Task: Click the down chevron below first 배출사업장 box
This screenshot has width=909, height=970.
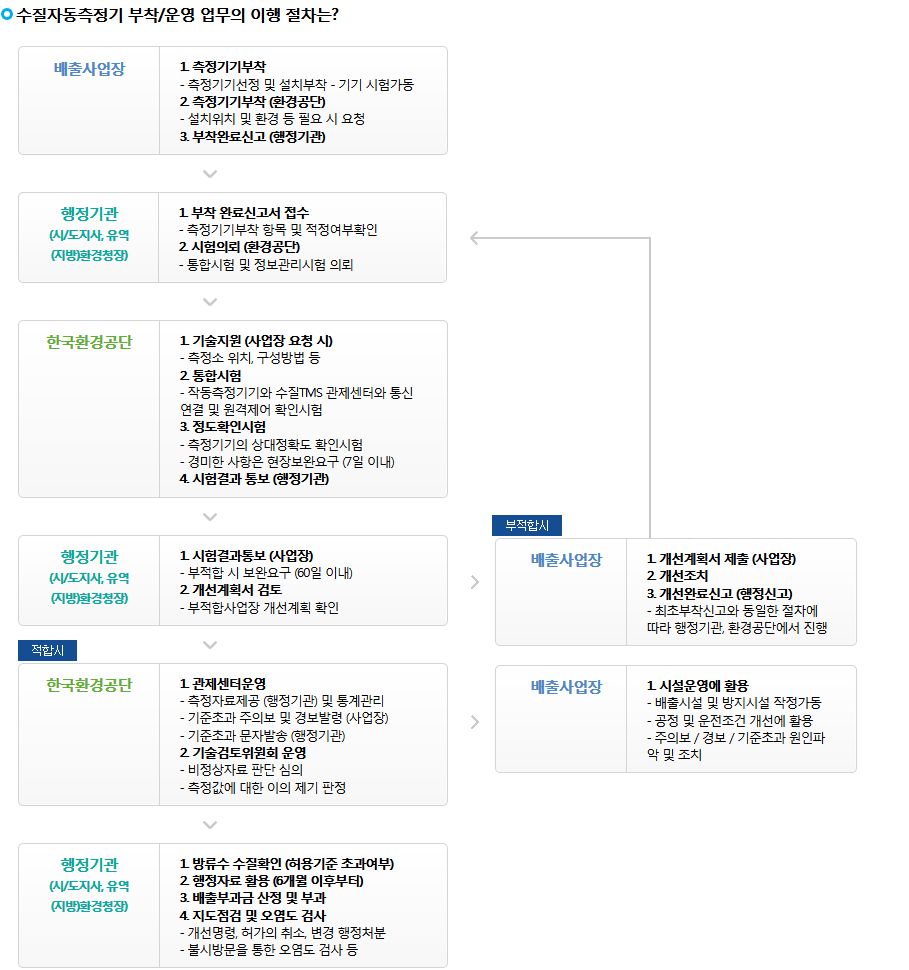Action: click(209, 174)
